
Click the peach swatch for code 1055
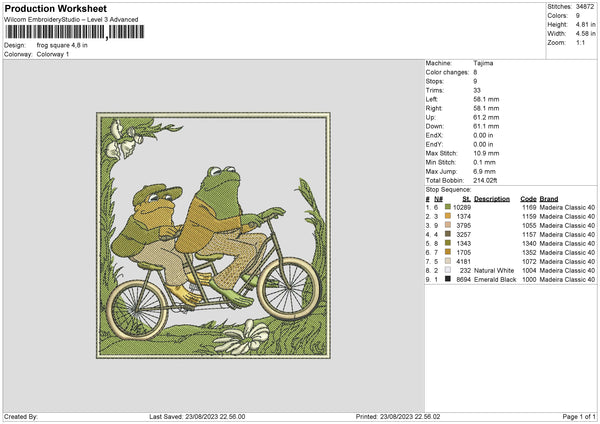tap(448, 225)
